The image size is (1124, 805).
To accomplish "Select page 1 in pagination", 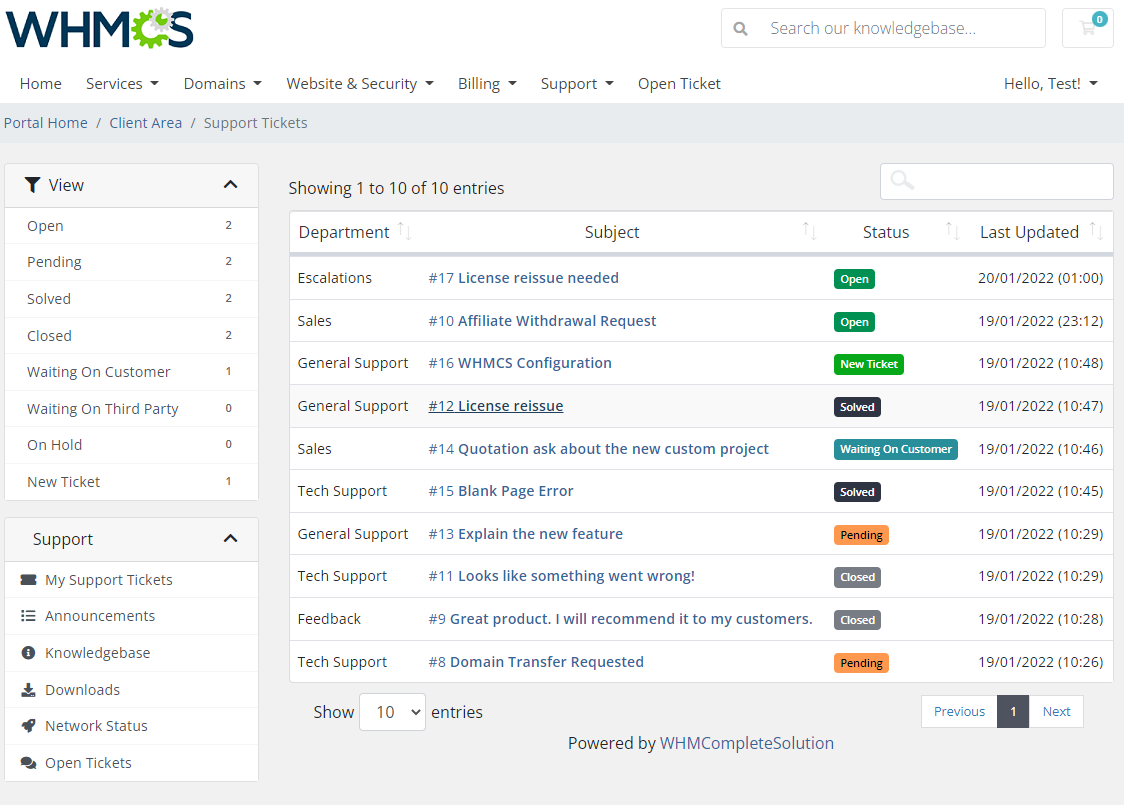I will (x=1013, y=712).
